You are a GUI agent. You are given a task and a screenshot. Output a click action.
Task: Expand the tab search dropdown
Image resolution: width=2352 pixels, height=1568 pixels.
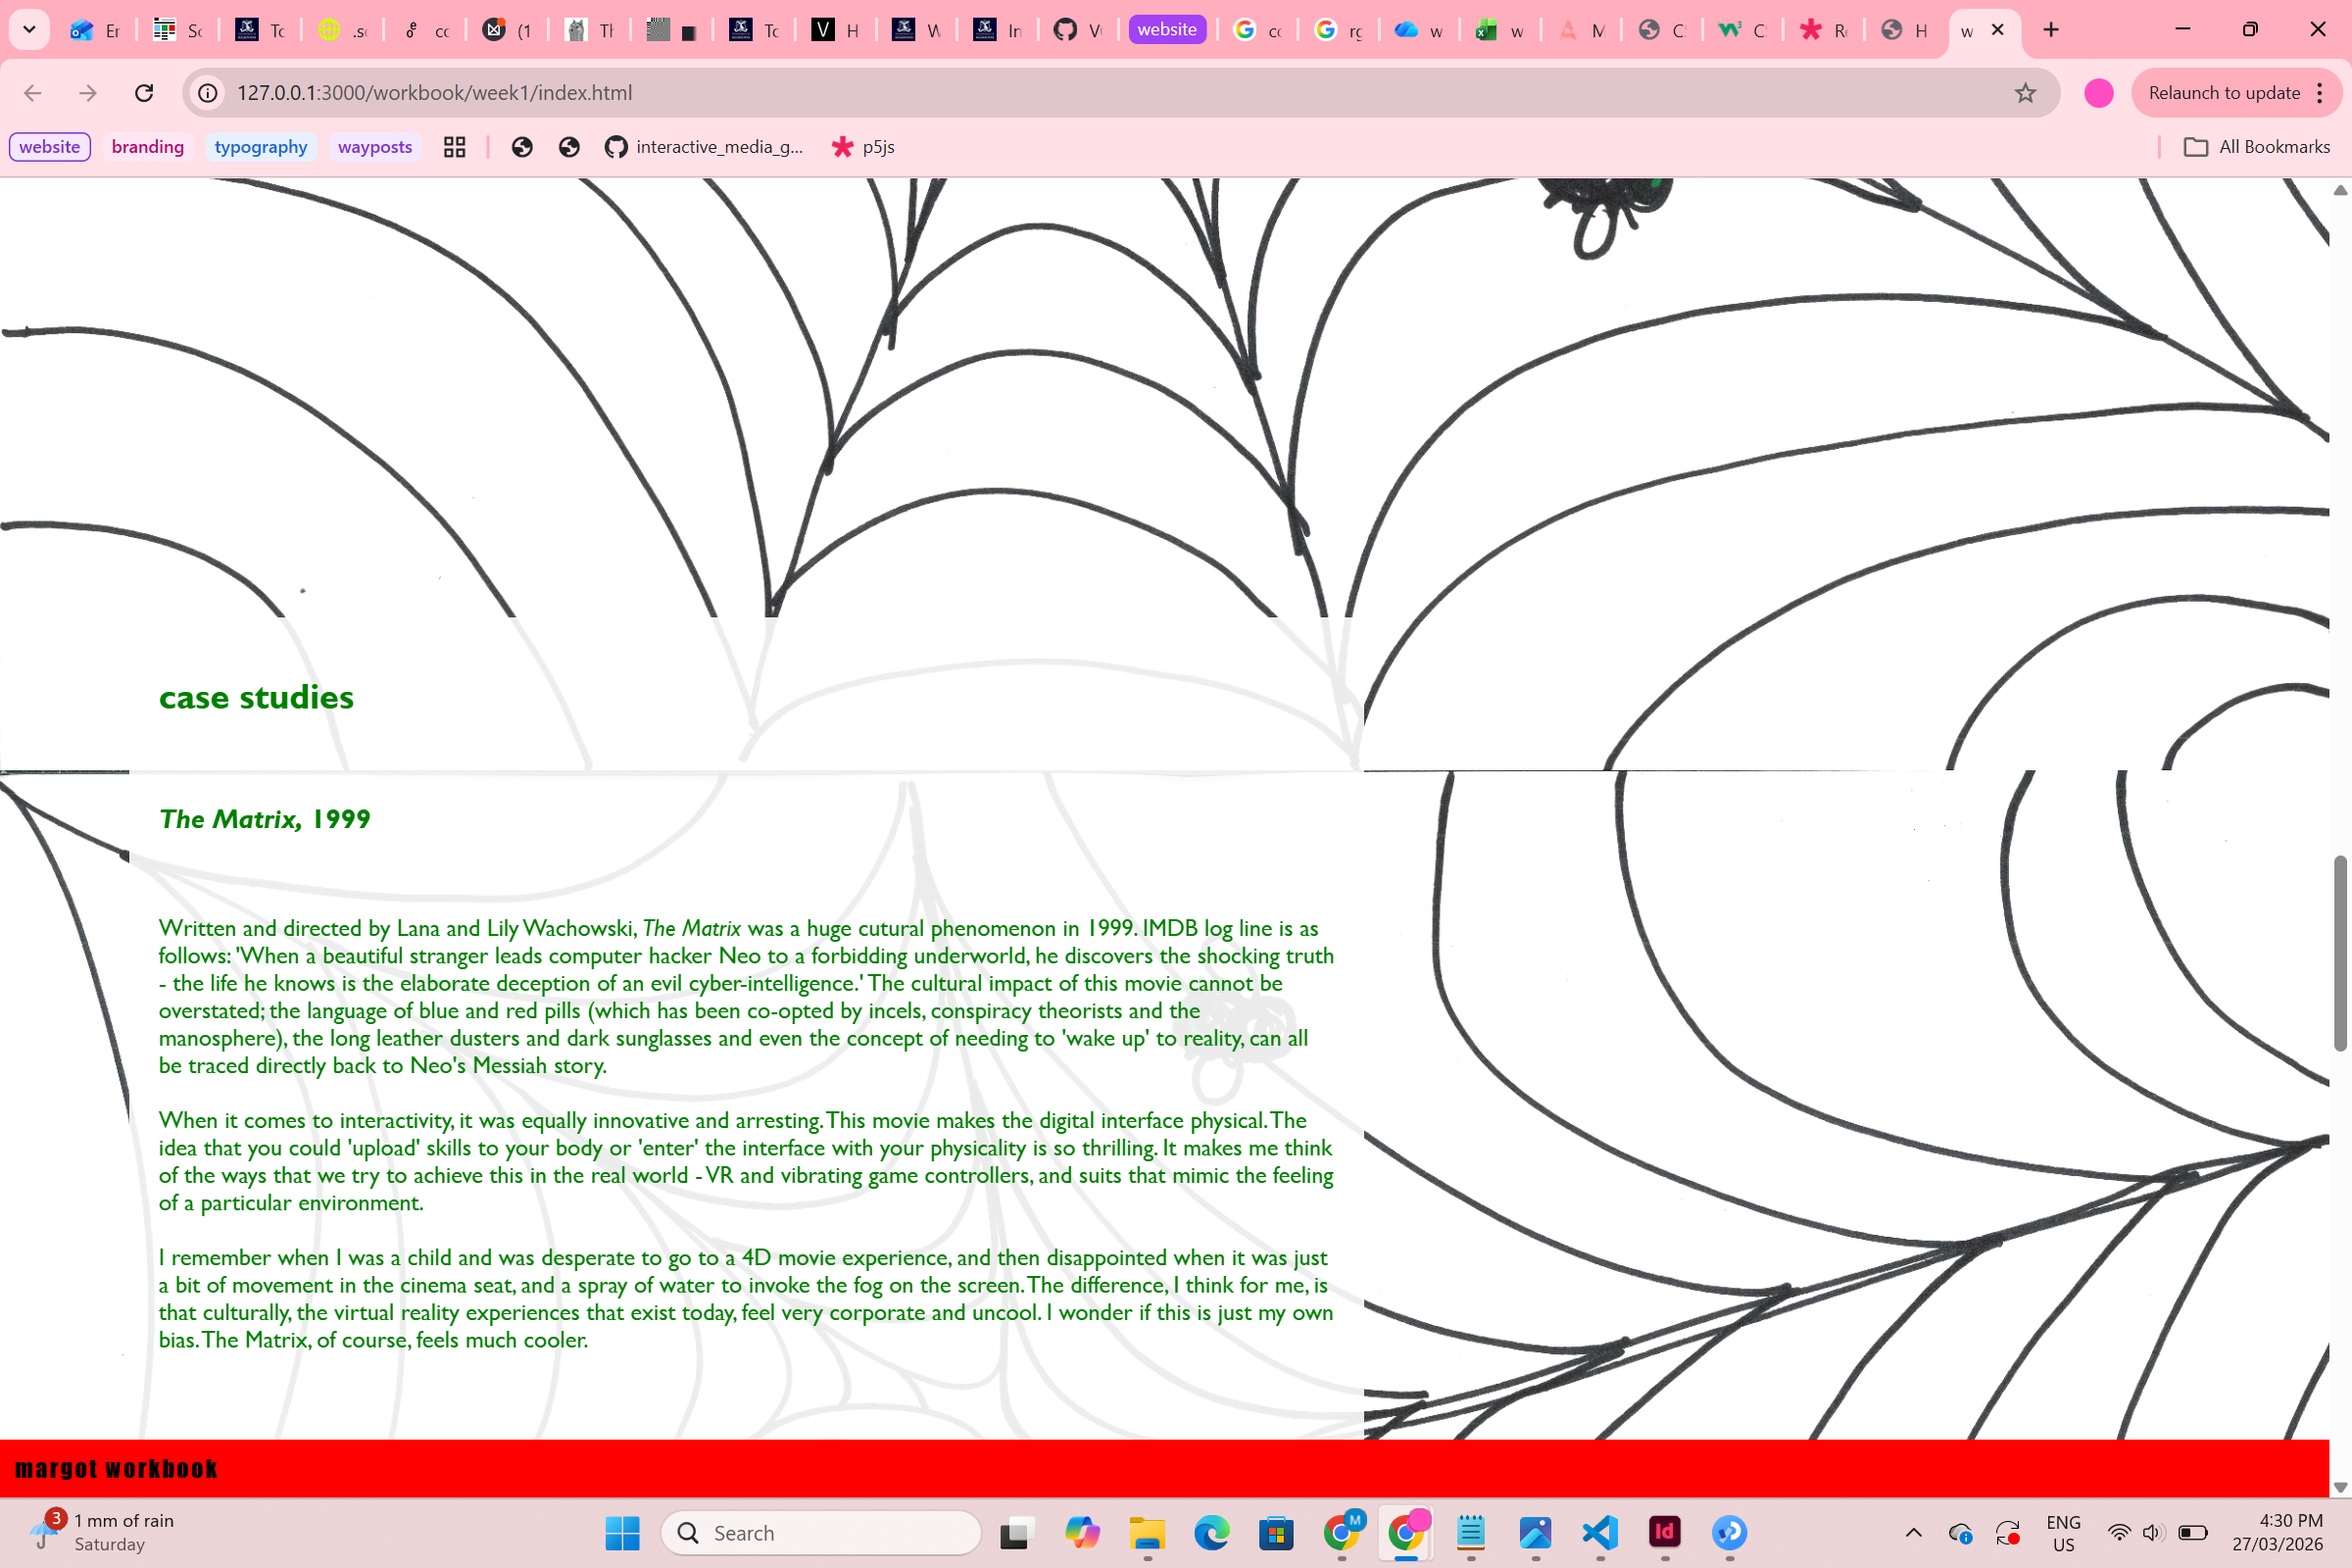(29, 29)
